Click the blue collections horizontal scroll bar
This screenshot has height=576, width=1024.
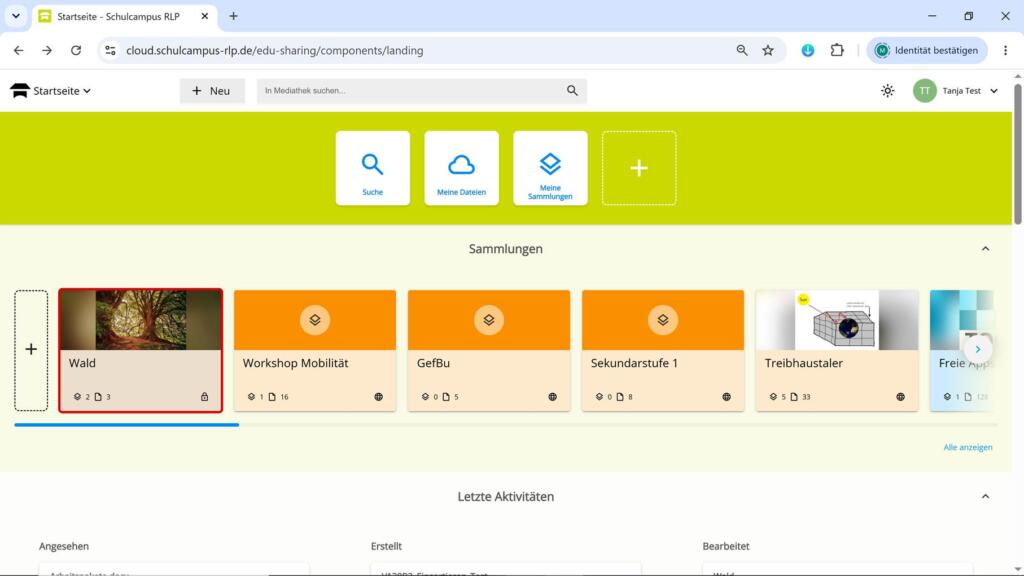(x=127, y=425)
